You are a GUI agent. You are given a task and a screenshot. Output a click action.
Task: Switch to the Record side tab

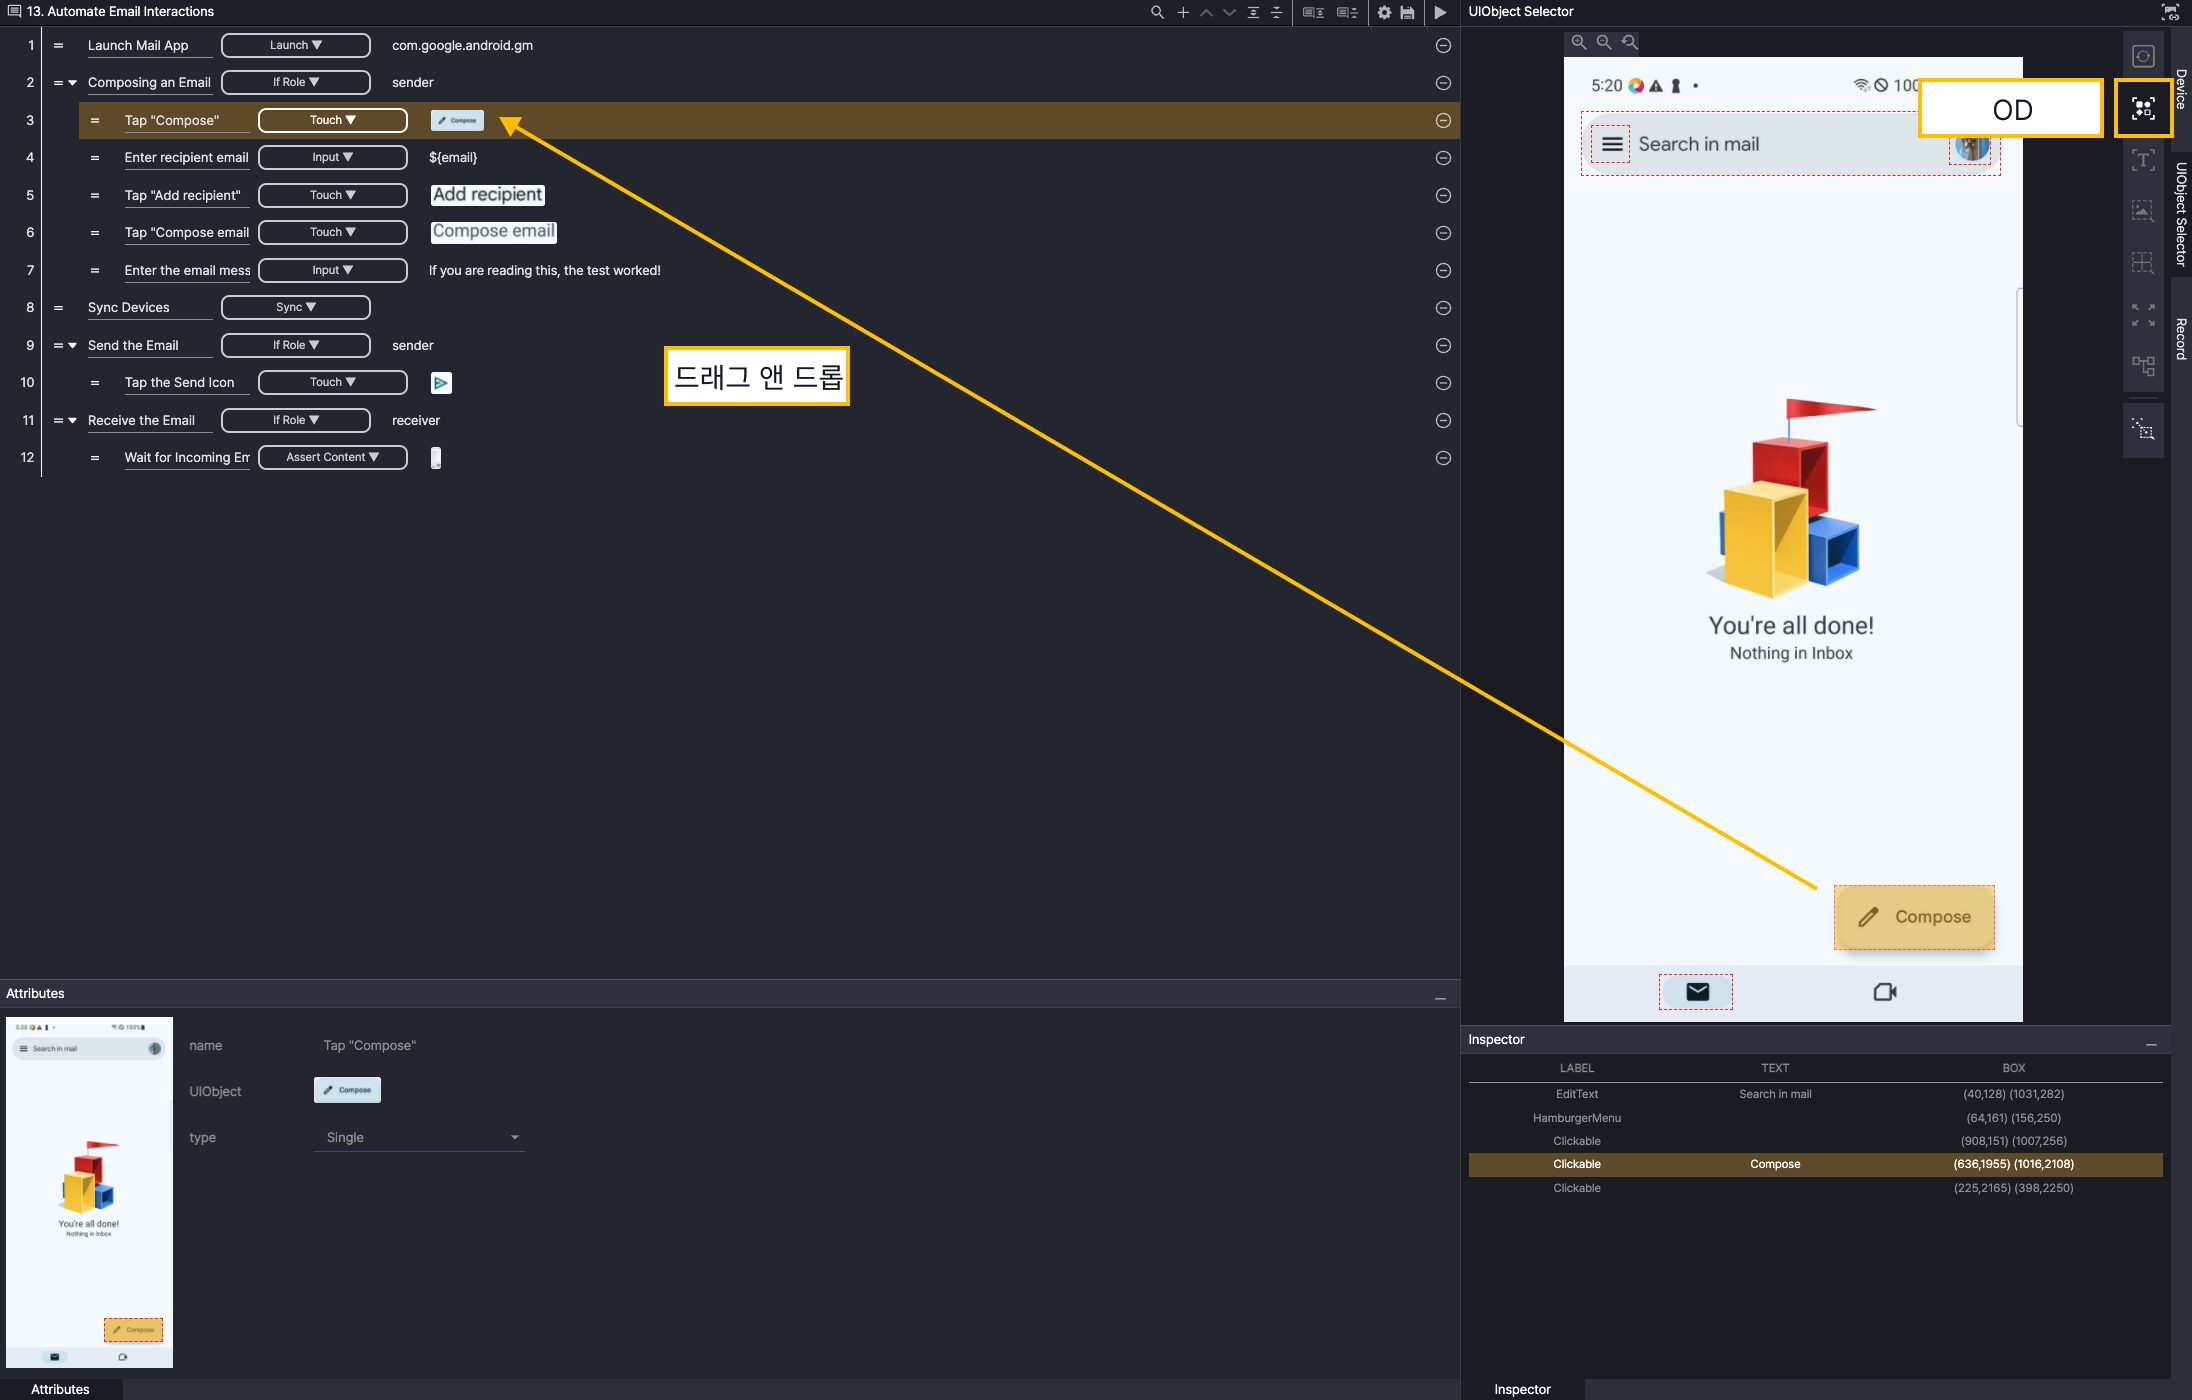click(2181, 338)
